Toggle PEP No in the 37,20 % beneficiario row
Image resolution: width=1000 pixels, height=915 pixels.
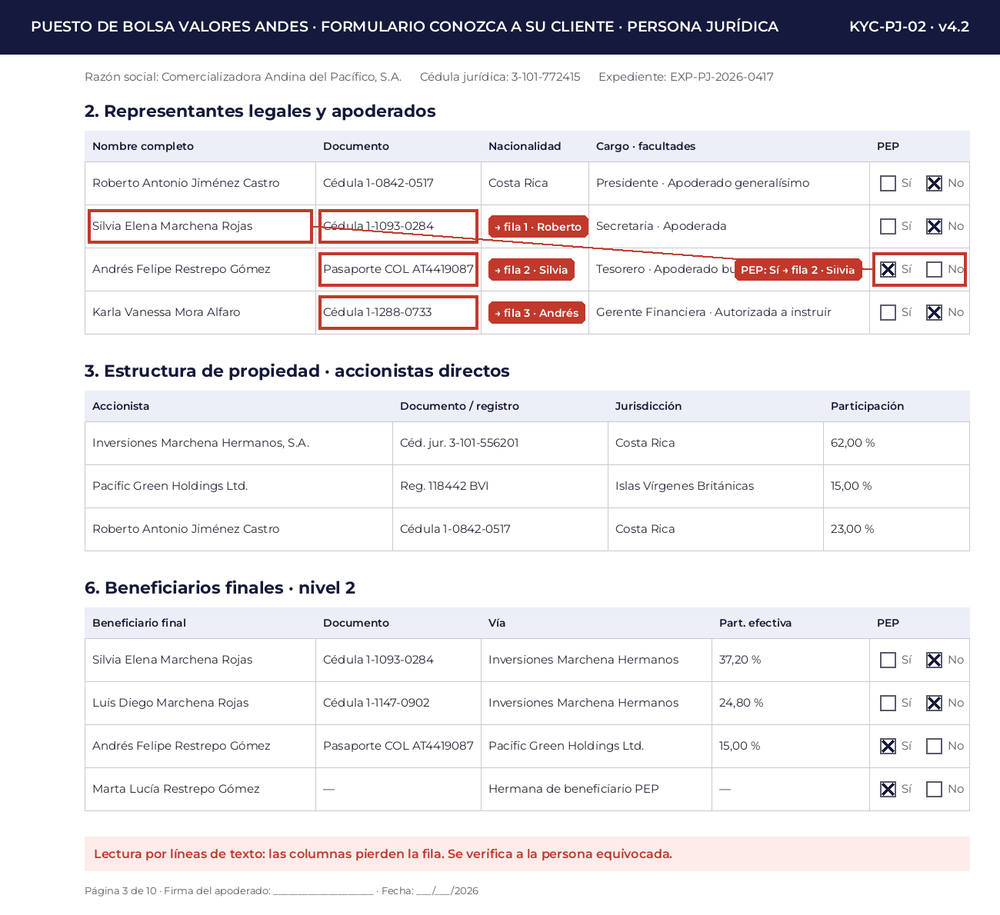coord(934,660)
